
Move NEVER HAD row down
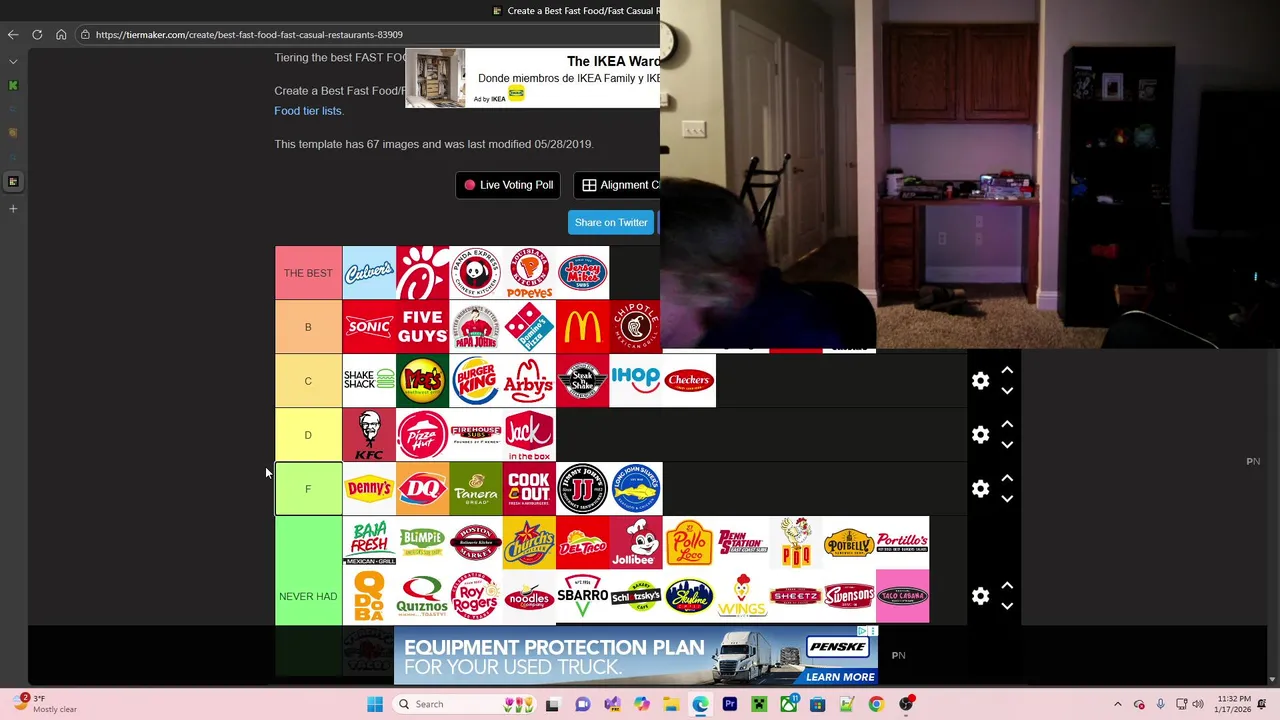(x=1007, y=606)
